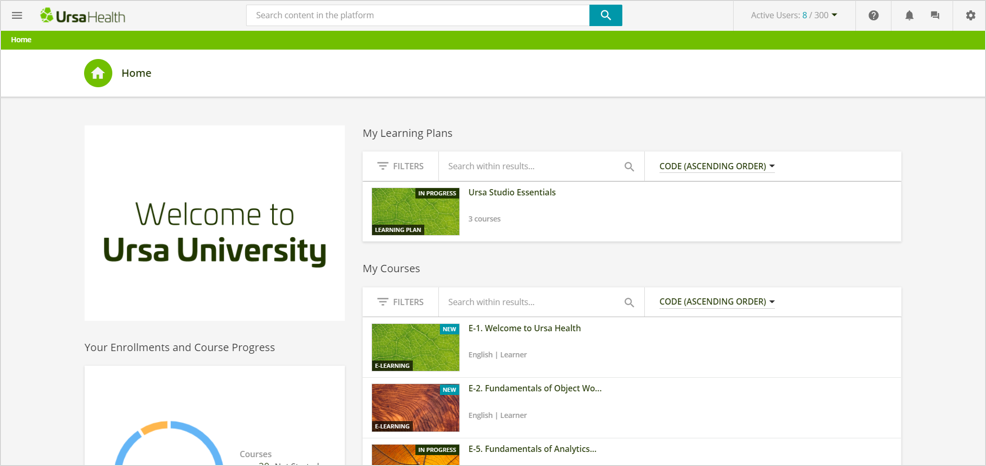Open E-1. Welcome to Ursa Health course

[524, 328]
